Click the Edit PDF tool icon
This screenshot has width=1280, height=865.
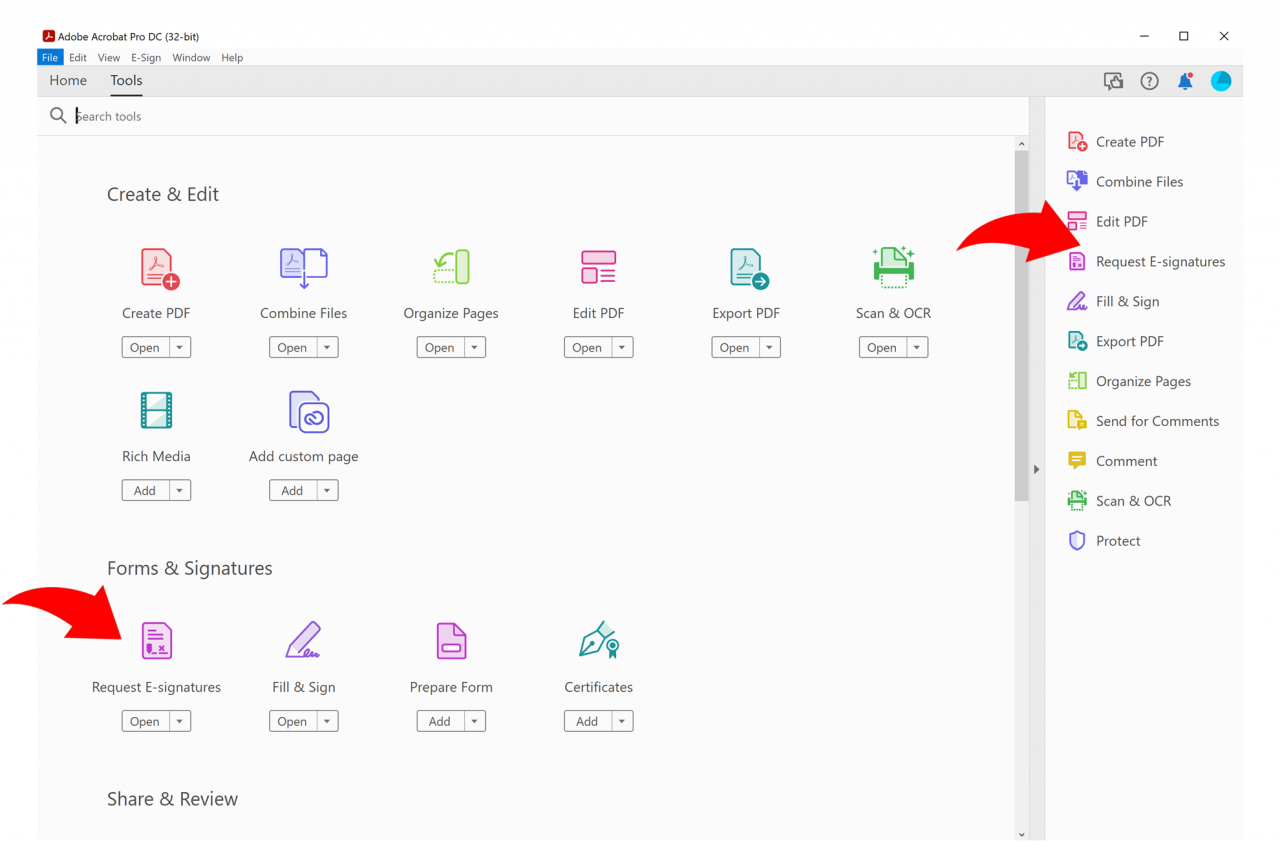pyautogui.click(x=598, y=267)
